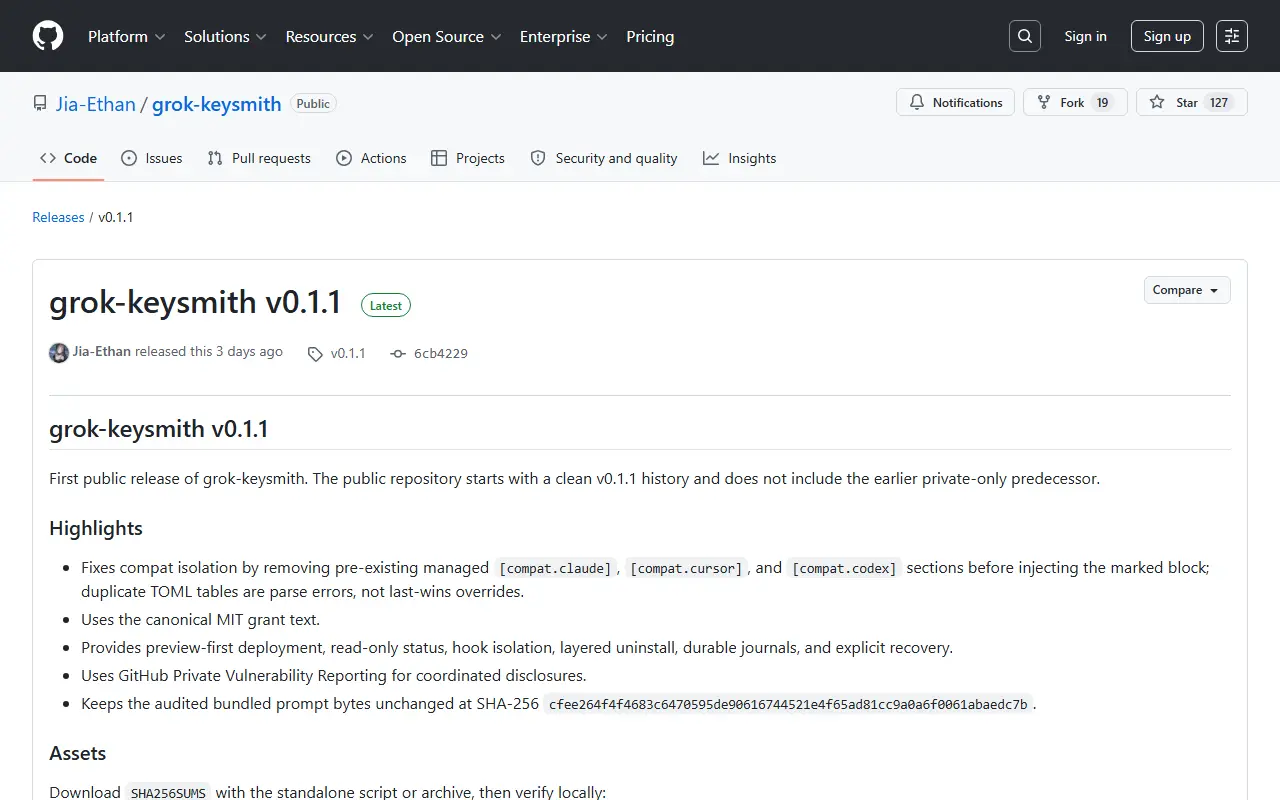Open the Actions tab
The image size is (1280, 800).
click(x=371, y=158)
